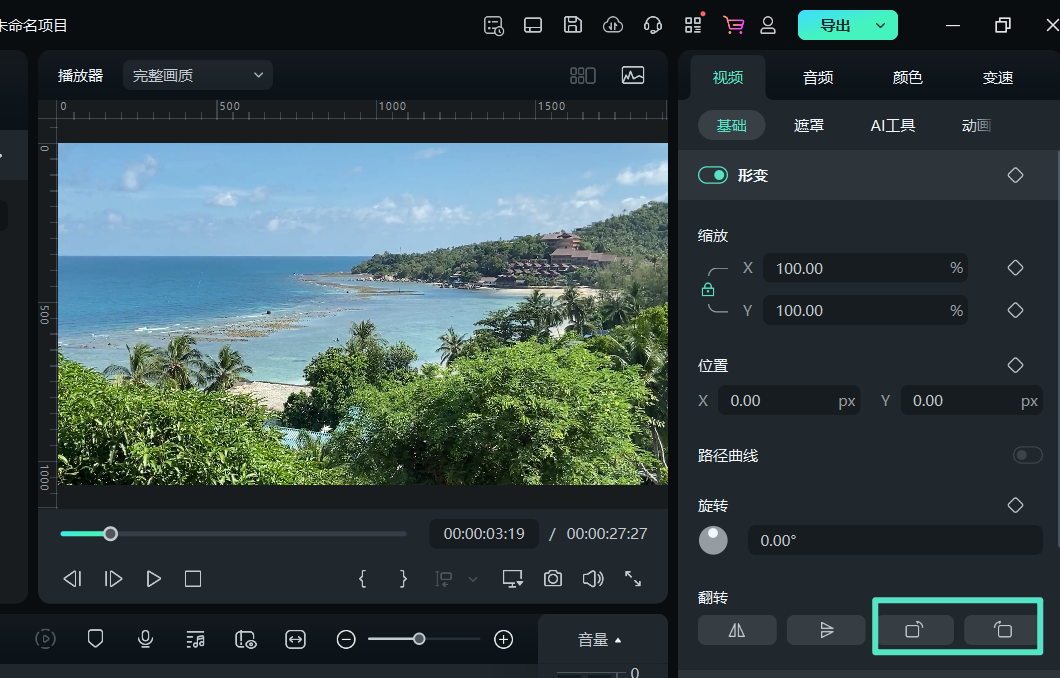Click the voiceover microphone icon
This screenshot has height=678, width=1060.
pyautogui.click(x=146, y=639)
